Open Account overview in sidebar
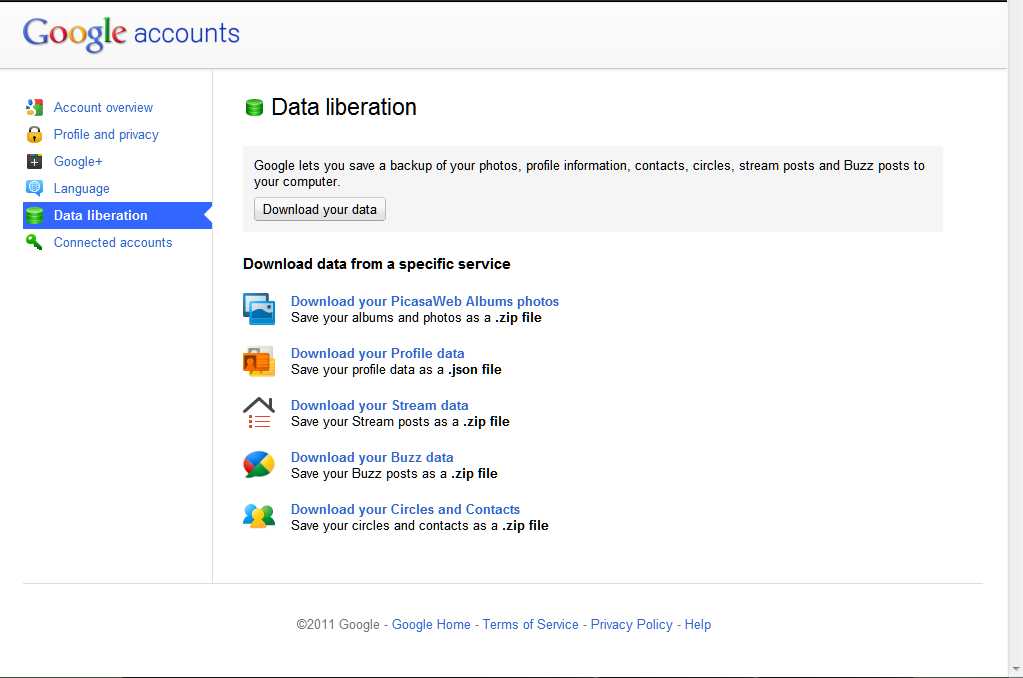The image size is (1023, 678). click(103, 108)
